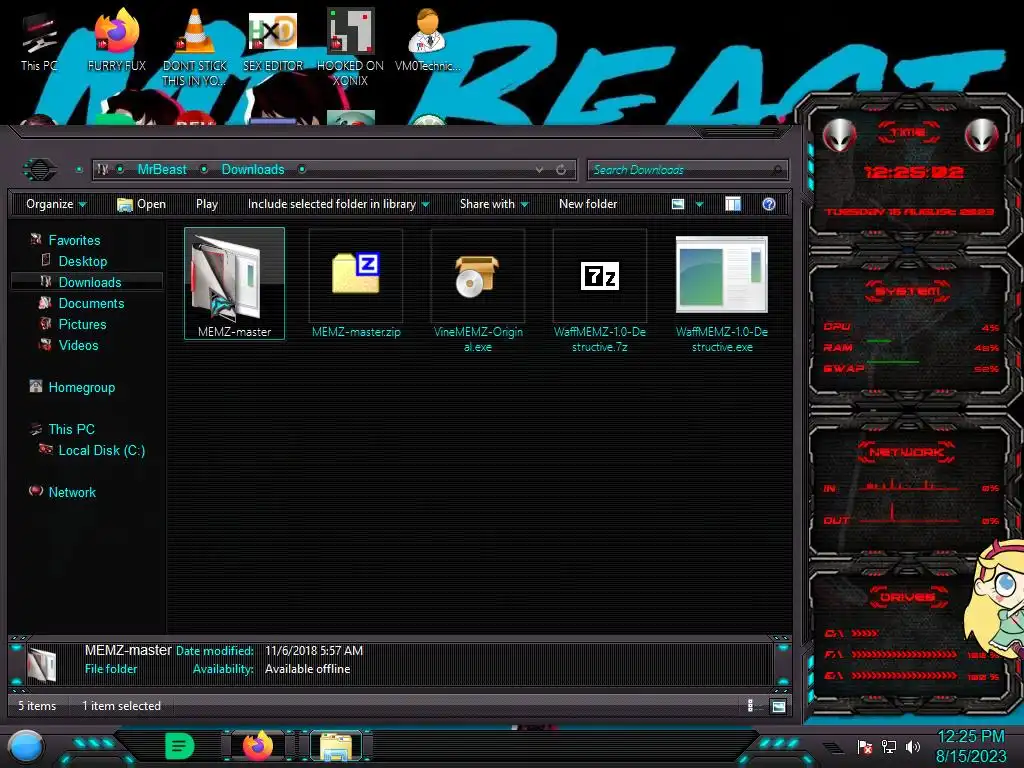Select the MEMZ-master.zip file
The image size is (1024, 768).
click(356, 283)
